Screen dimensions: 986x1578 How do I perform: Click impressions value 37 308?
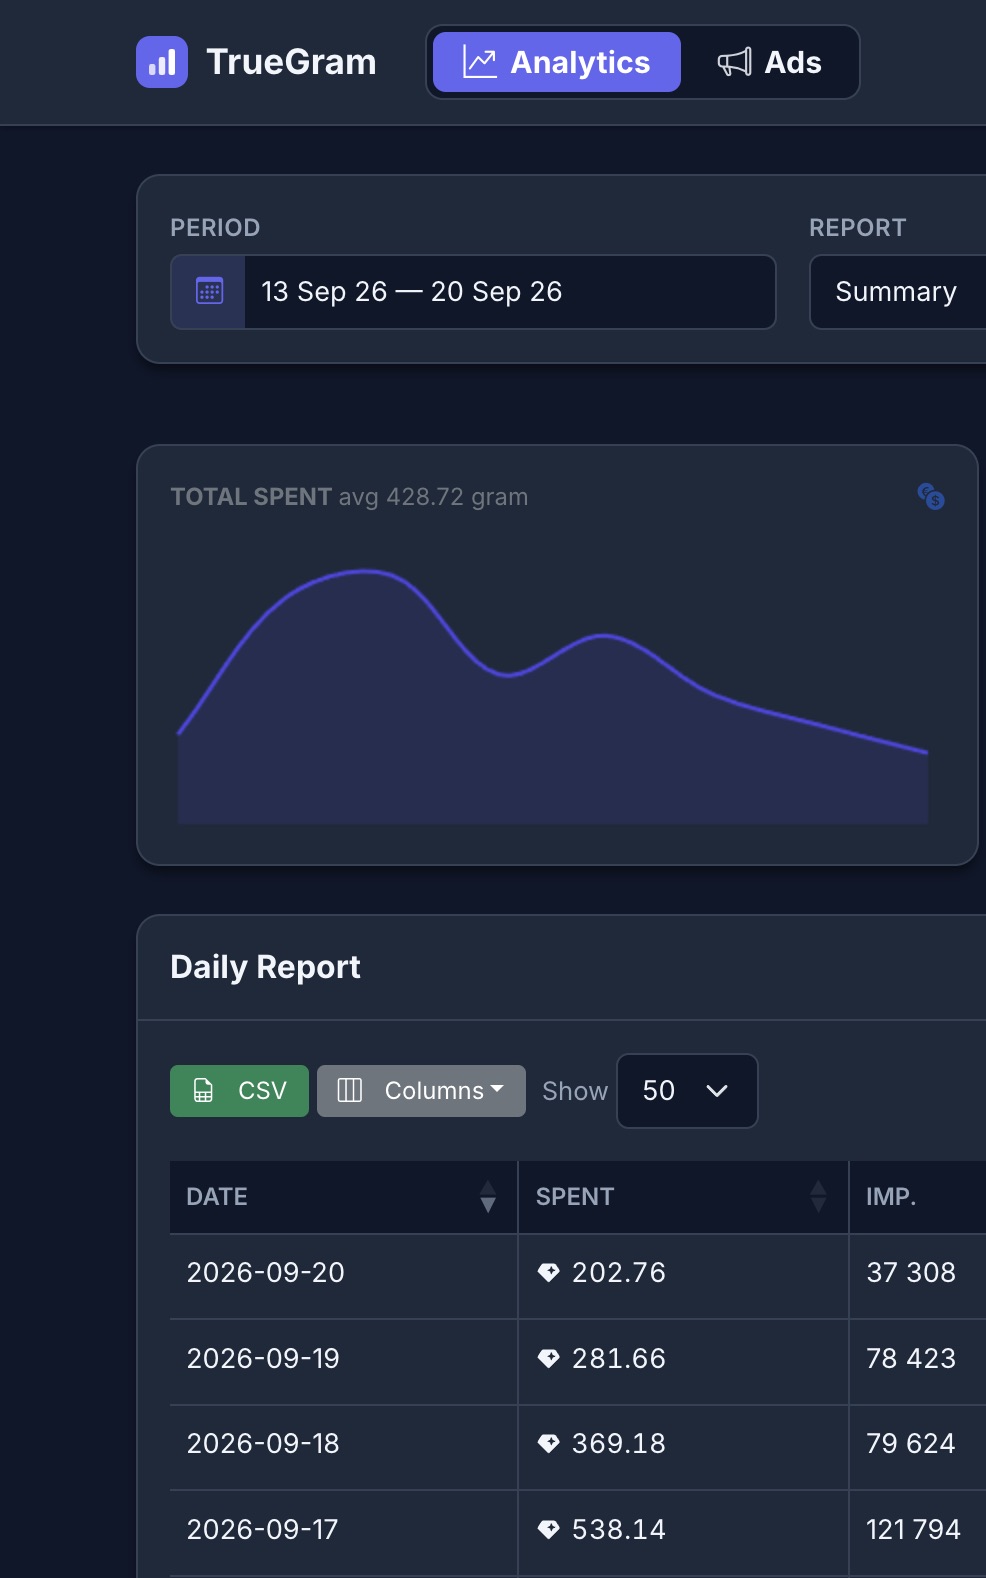911,1273
